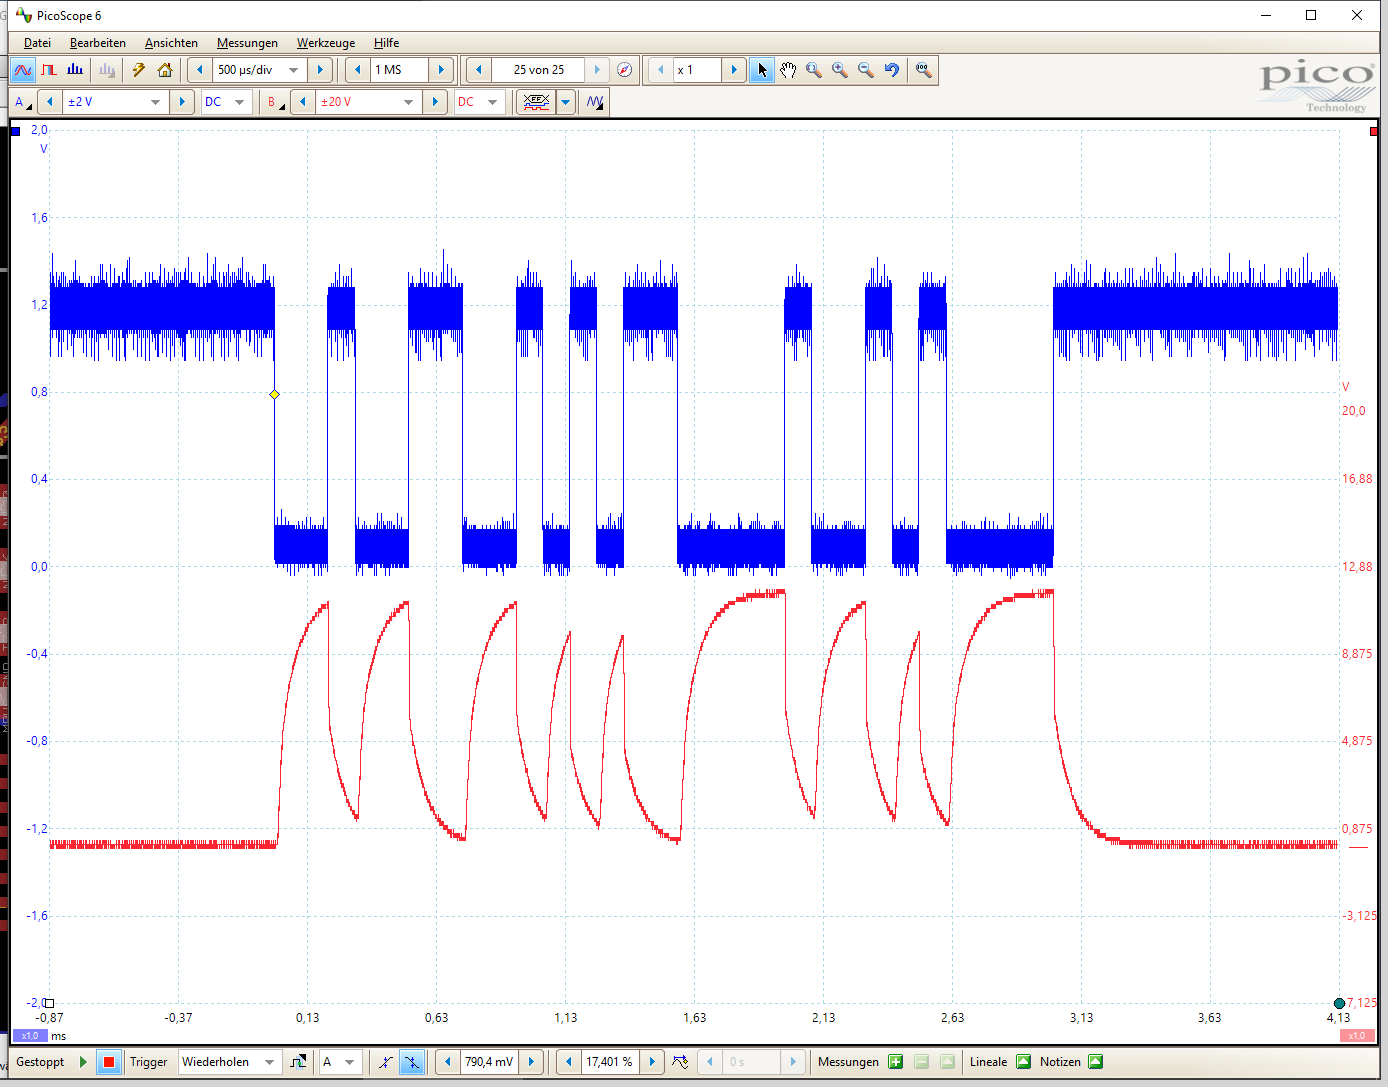Increase the 1 MS sample count

tap(441, 70)
